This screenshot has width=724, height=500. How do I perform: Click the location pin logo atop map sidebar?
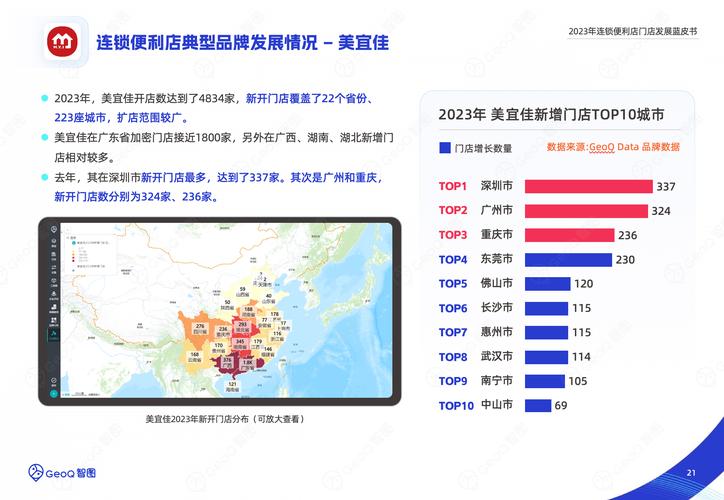pyautogui.click(x=54, y=229)
